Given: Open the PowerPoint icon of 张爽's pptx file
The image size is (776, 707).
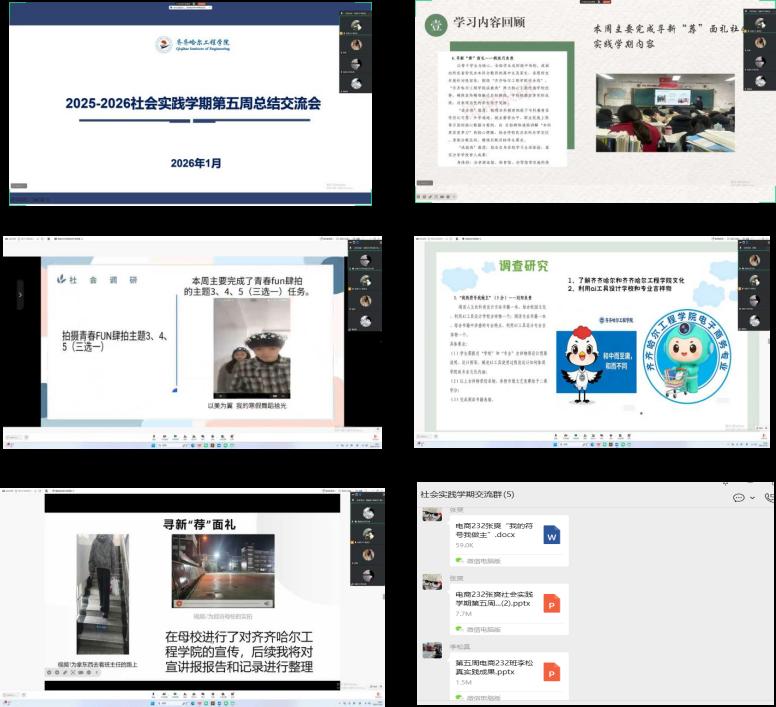Looking at the screenshot, I should click(x=551, y=603).
